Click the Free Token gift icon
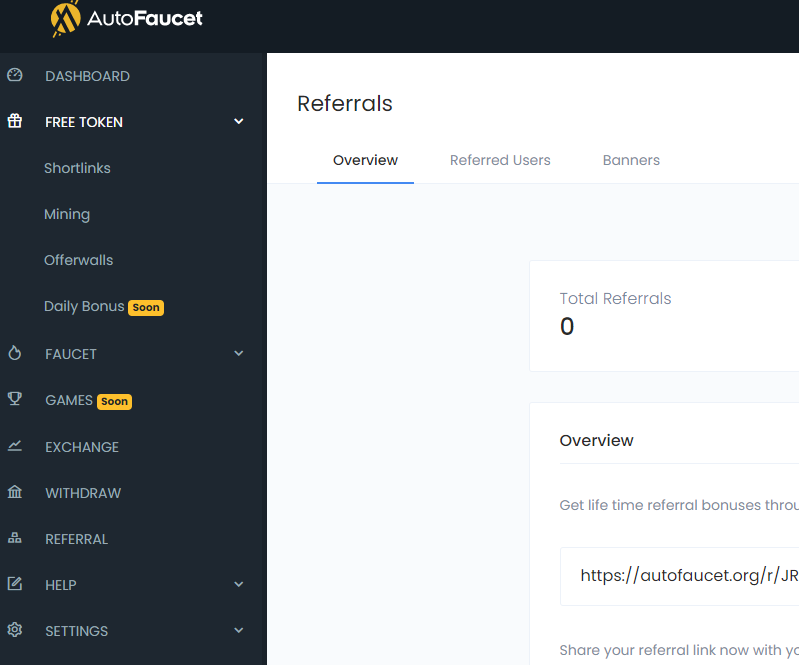The height and width of the screenshot is (665, 799). point(14,122)
